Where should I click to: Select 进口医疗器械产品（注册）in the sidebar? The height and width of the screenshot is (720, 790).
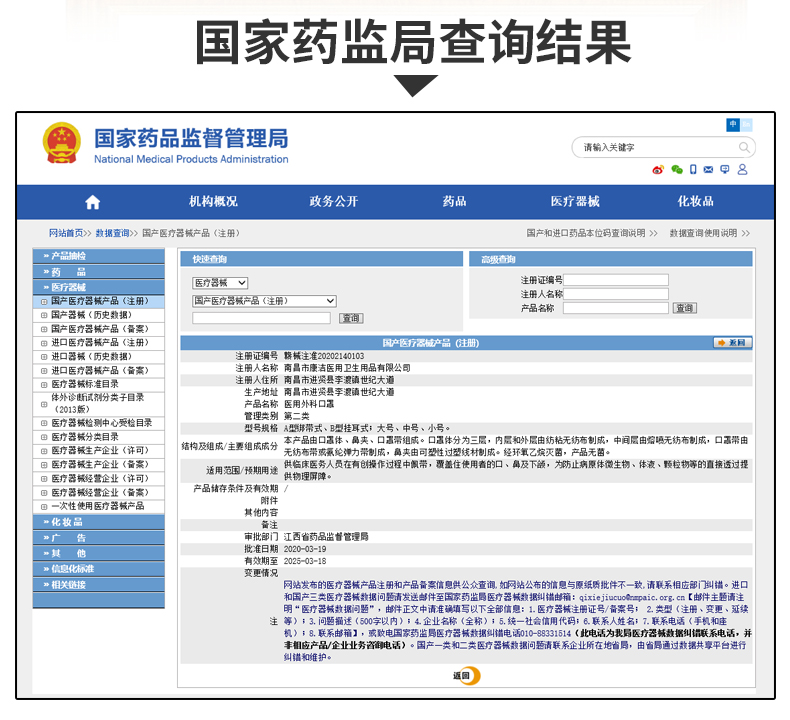99,343
